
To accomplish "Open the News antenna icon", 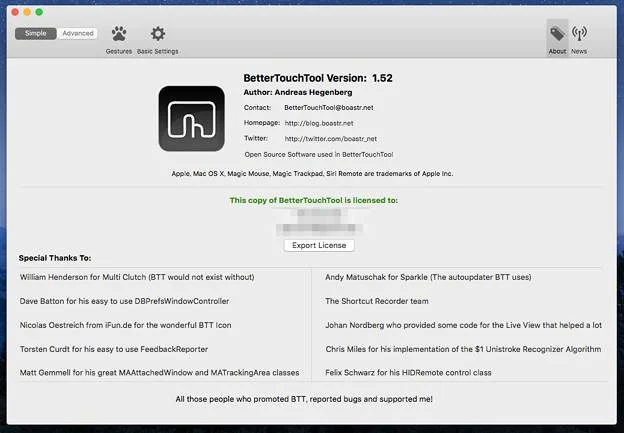I will point(579,33).
